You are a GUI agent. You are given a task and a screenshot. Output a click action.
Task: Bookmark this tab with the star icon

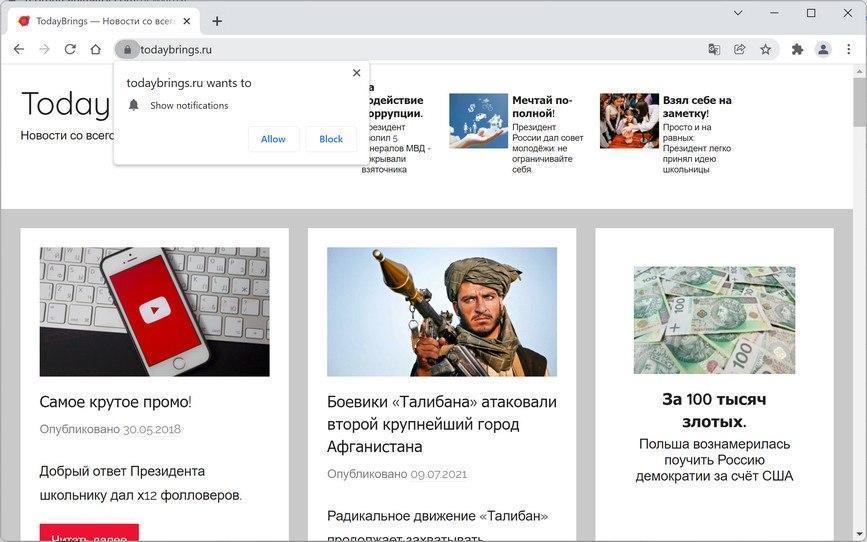point(765,49)
